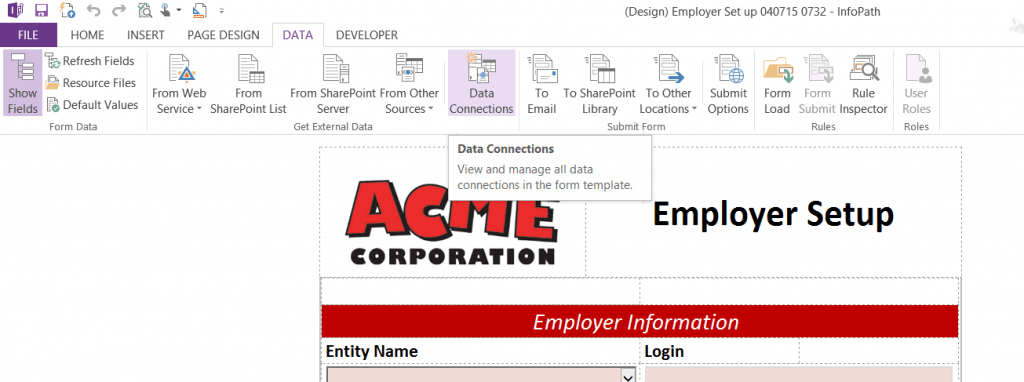Click the InfoPath application icon

16,10
